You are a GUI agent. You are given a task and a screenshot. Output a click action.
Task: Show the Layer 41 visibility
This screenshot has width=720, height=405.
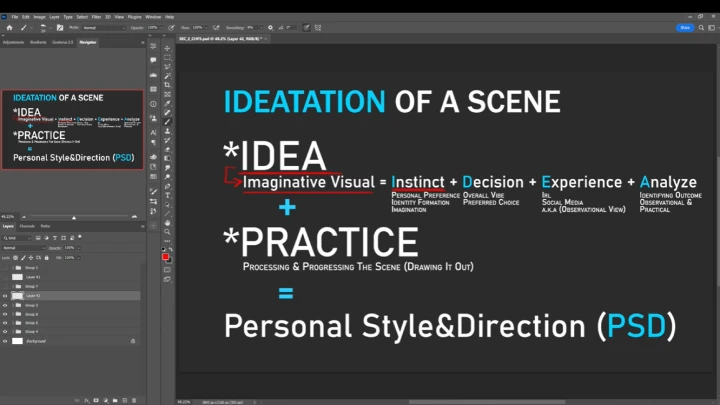[5, 277]
